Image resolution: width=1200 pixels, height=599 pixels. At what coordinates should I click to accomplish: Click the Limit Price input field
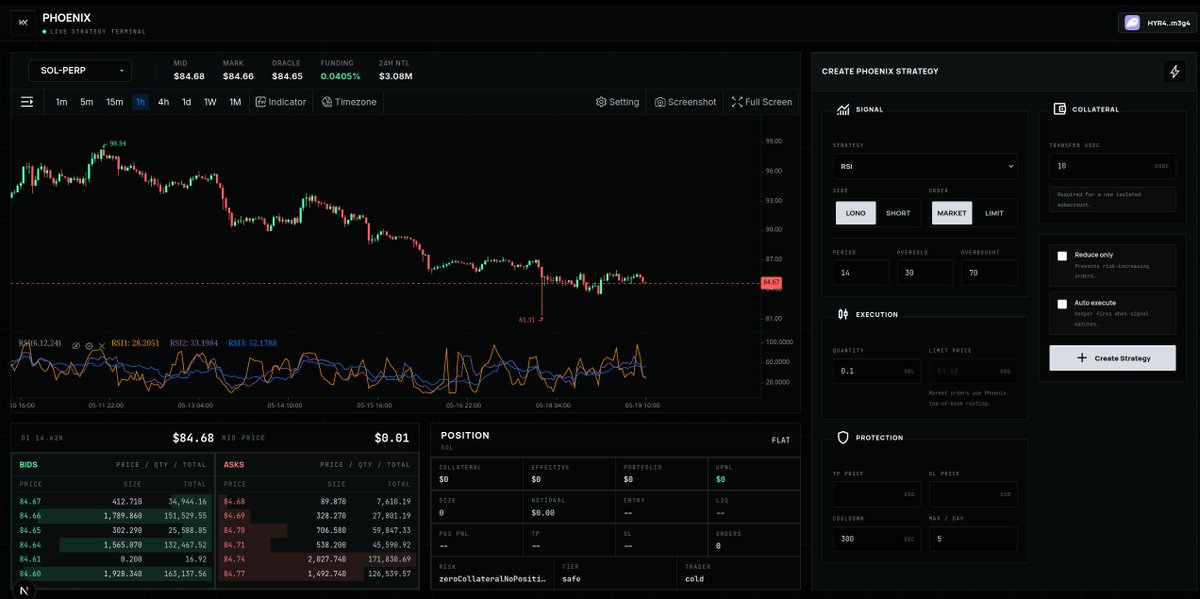tap(973, 371)
